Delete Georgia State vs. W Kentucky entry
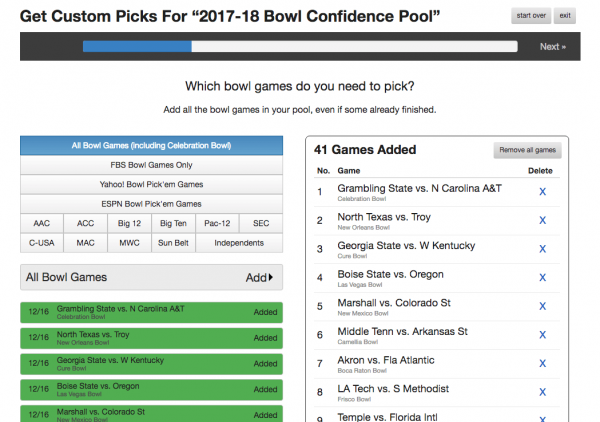The height and width of the screenshot is (422, 600). (542, 249)
